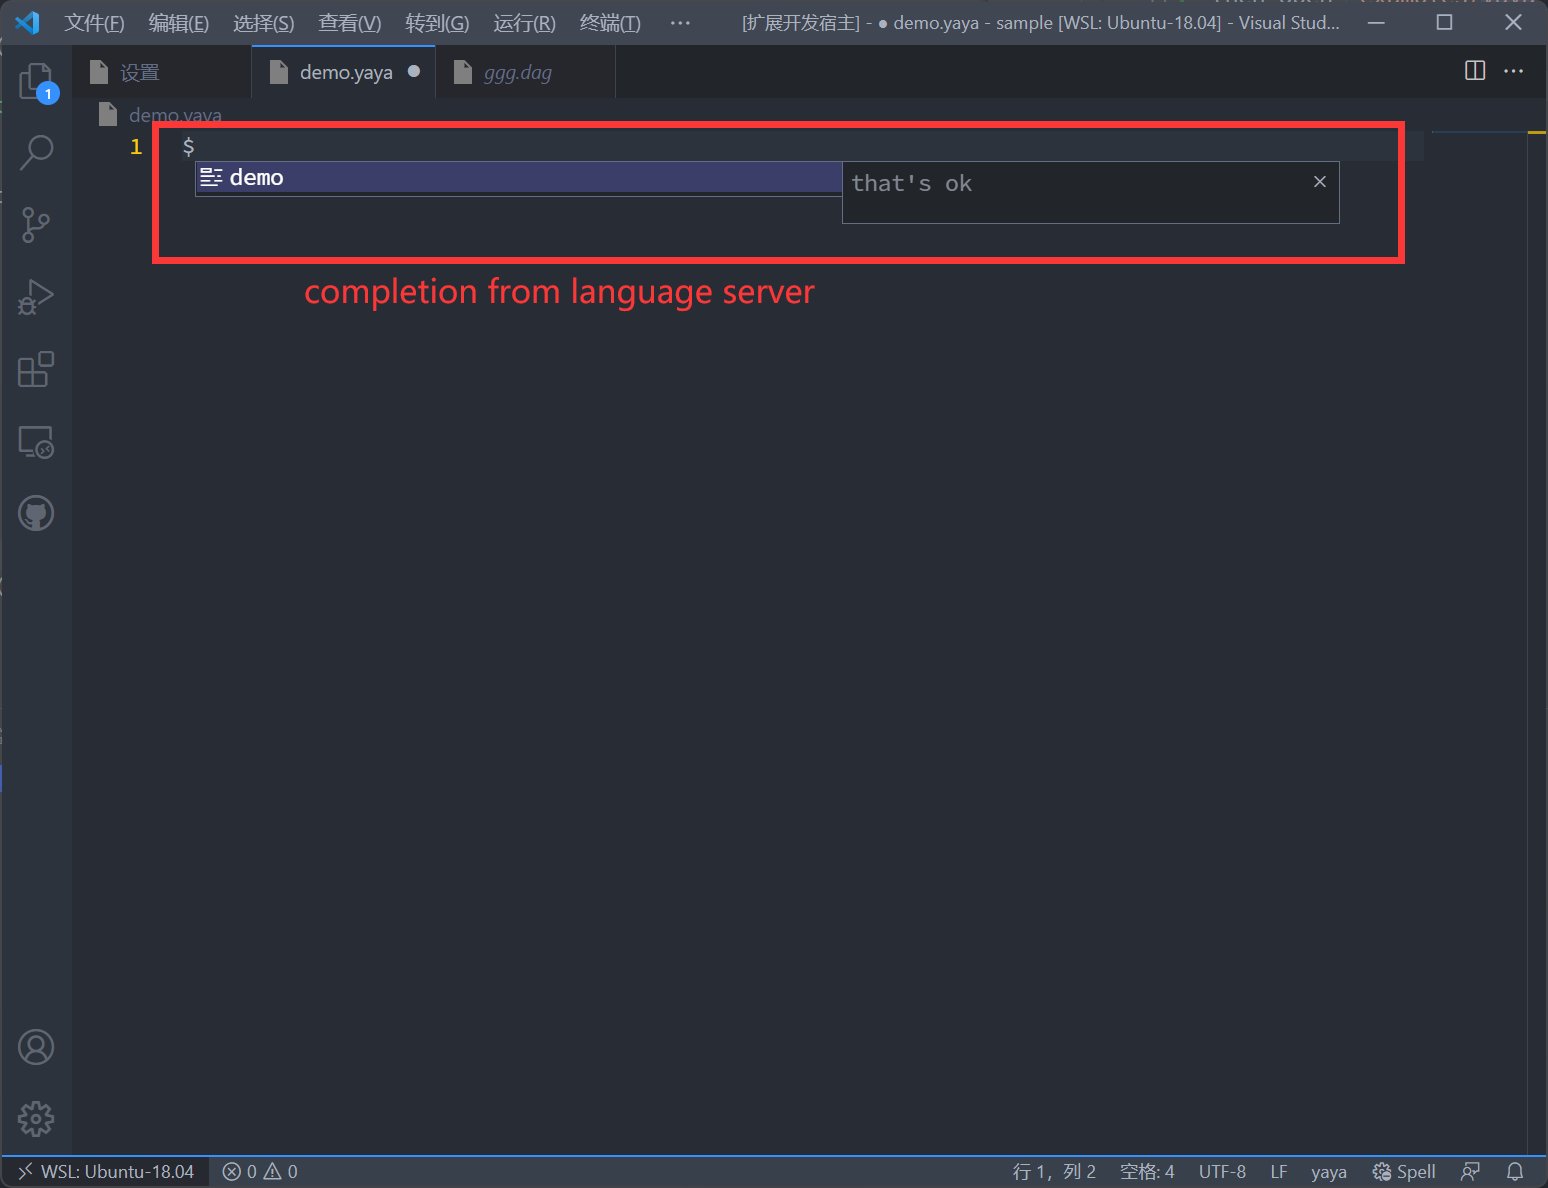Change the LF end of line sequence
The width and height of the screenshot is (1548, 1188).
(1279, 1172)
